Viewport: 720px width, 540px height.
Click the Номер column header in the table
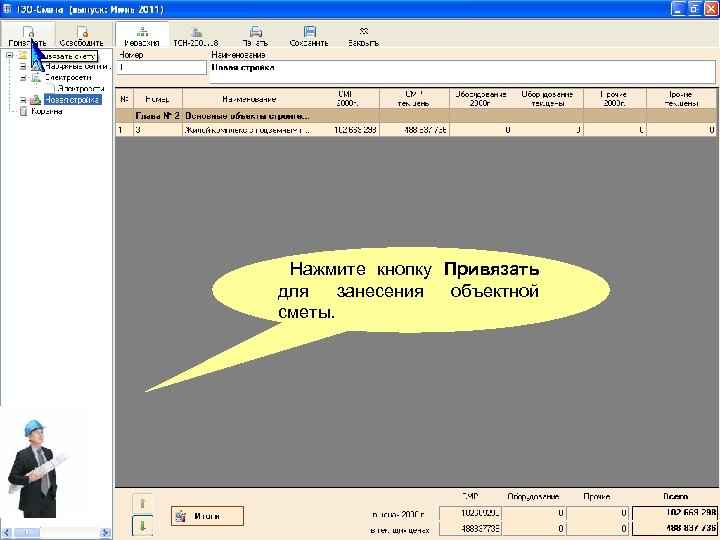(158, 99)
